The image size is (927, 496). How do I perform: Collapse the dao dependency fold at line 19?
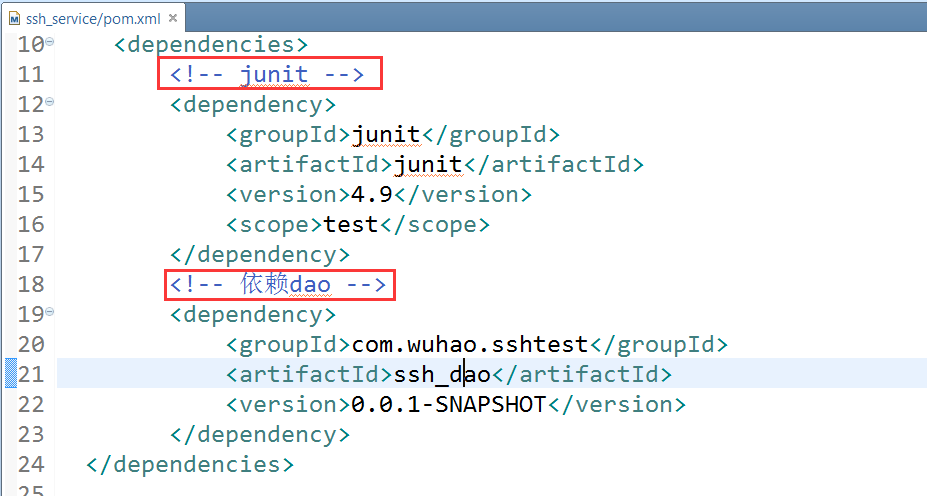coord(50,312)
